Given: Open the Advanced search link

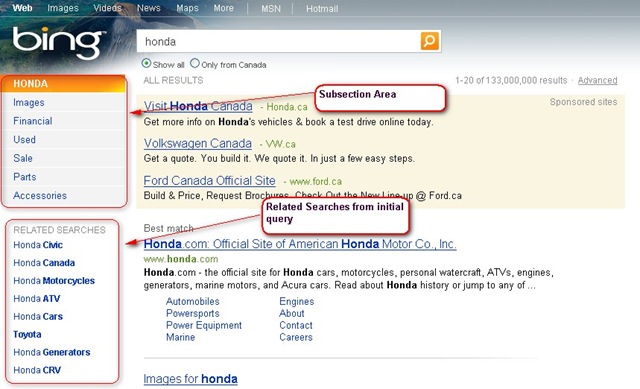Looking at the screenshot, I should pyautogui.click(x=597, y=80).
